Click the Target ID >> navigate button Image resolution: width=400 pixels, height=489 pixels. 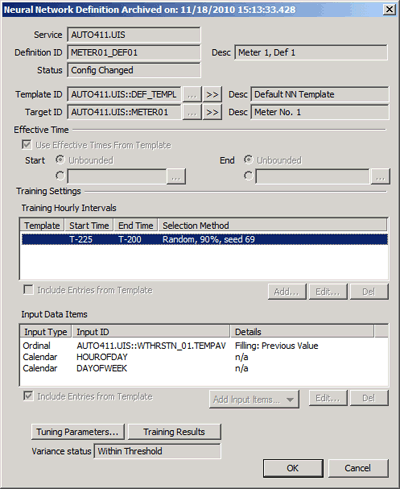pyautogui.click(x=212, y=112)
